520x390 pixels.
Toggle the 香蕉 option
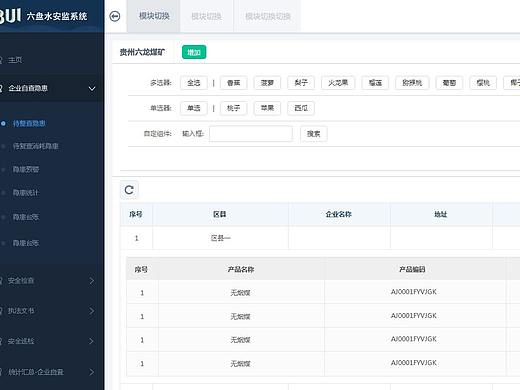pos(233,83)
